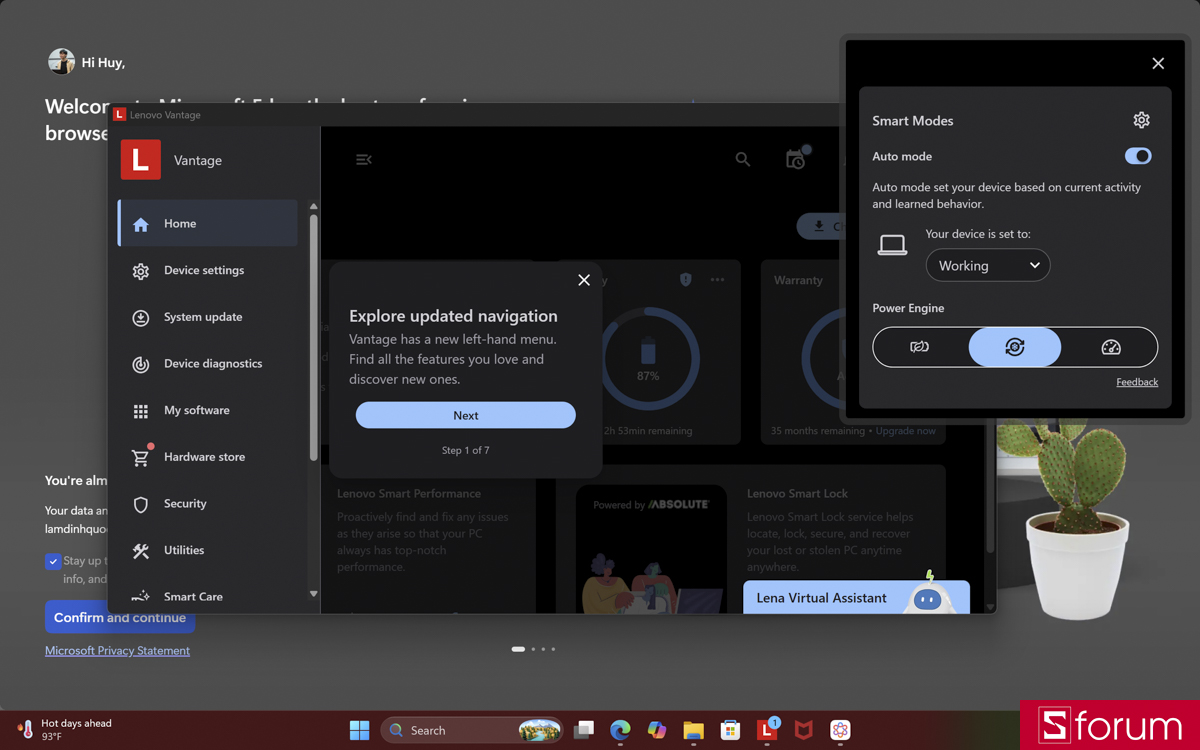The image size is (1200, 750).
Task: Expand the Working device mode dropdown
Action: point(988,265)
